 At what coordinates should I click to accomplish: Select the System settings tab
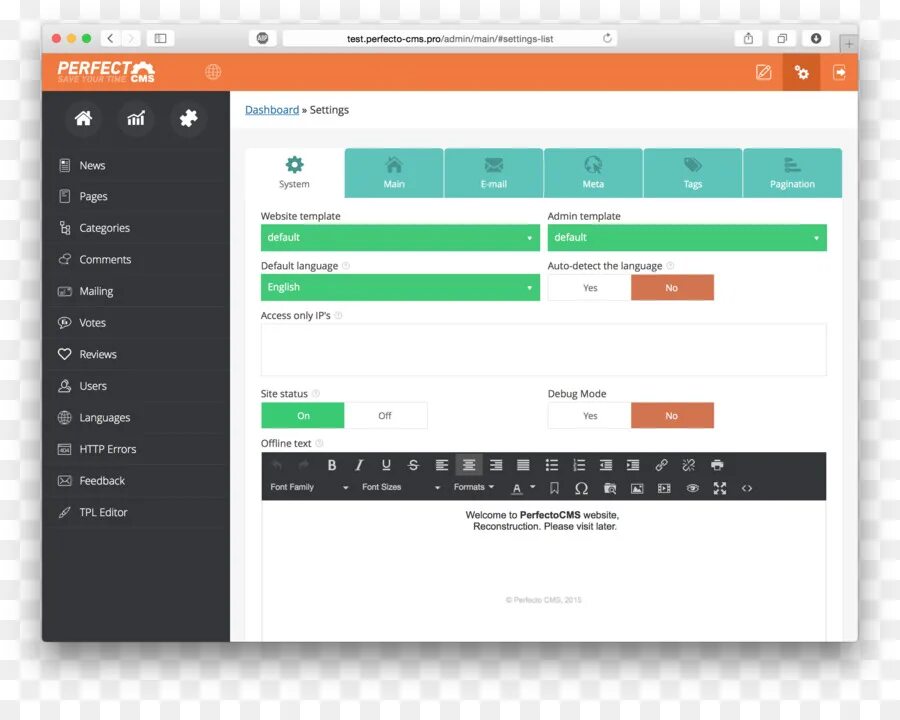[x=294, y=173]
